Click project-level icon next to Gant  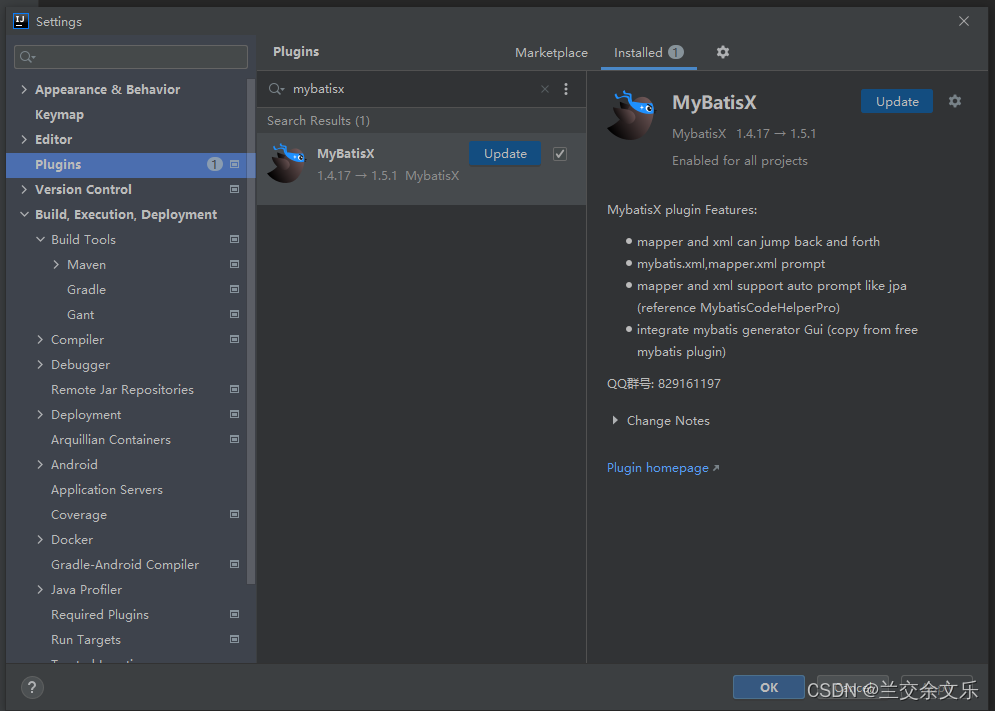click(x=234, y=314)
